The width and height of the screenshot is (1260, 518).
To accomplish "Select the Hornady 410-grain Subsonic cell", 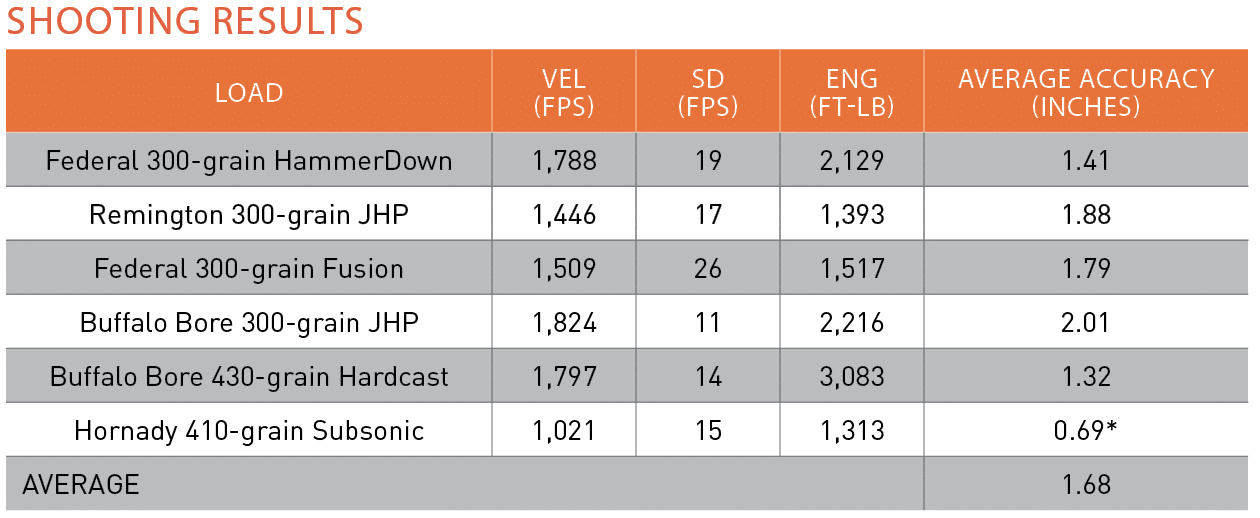I will tap(249, 431).
